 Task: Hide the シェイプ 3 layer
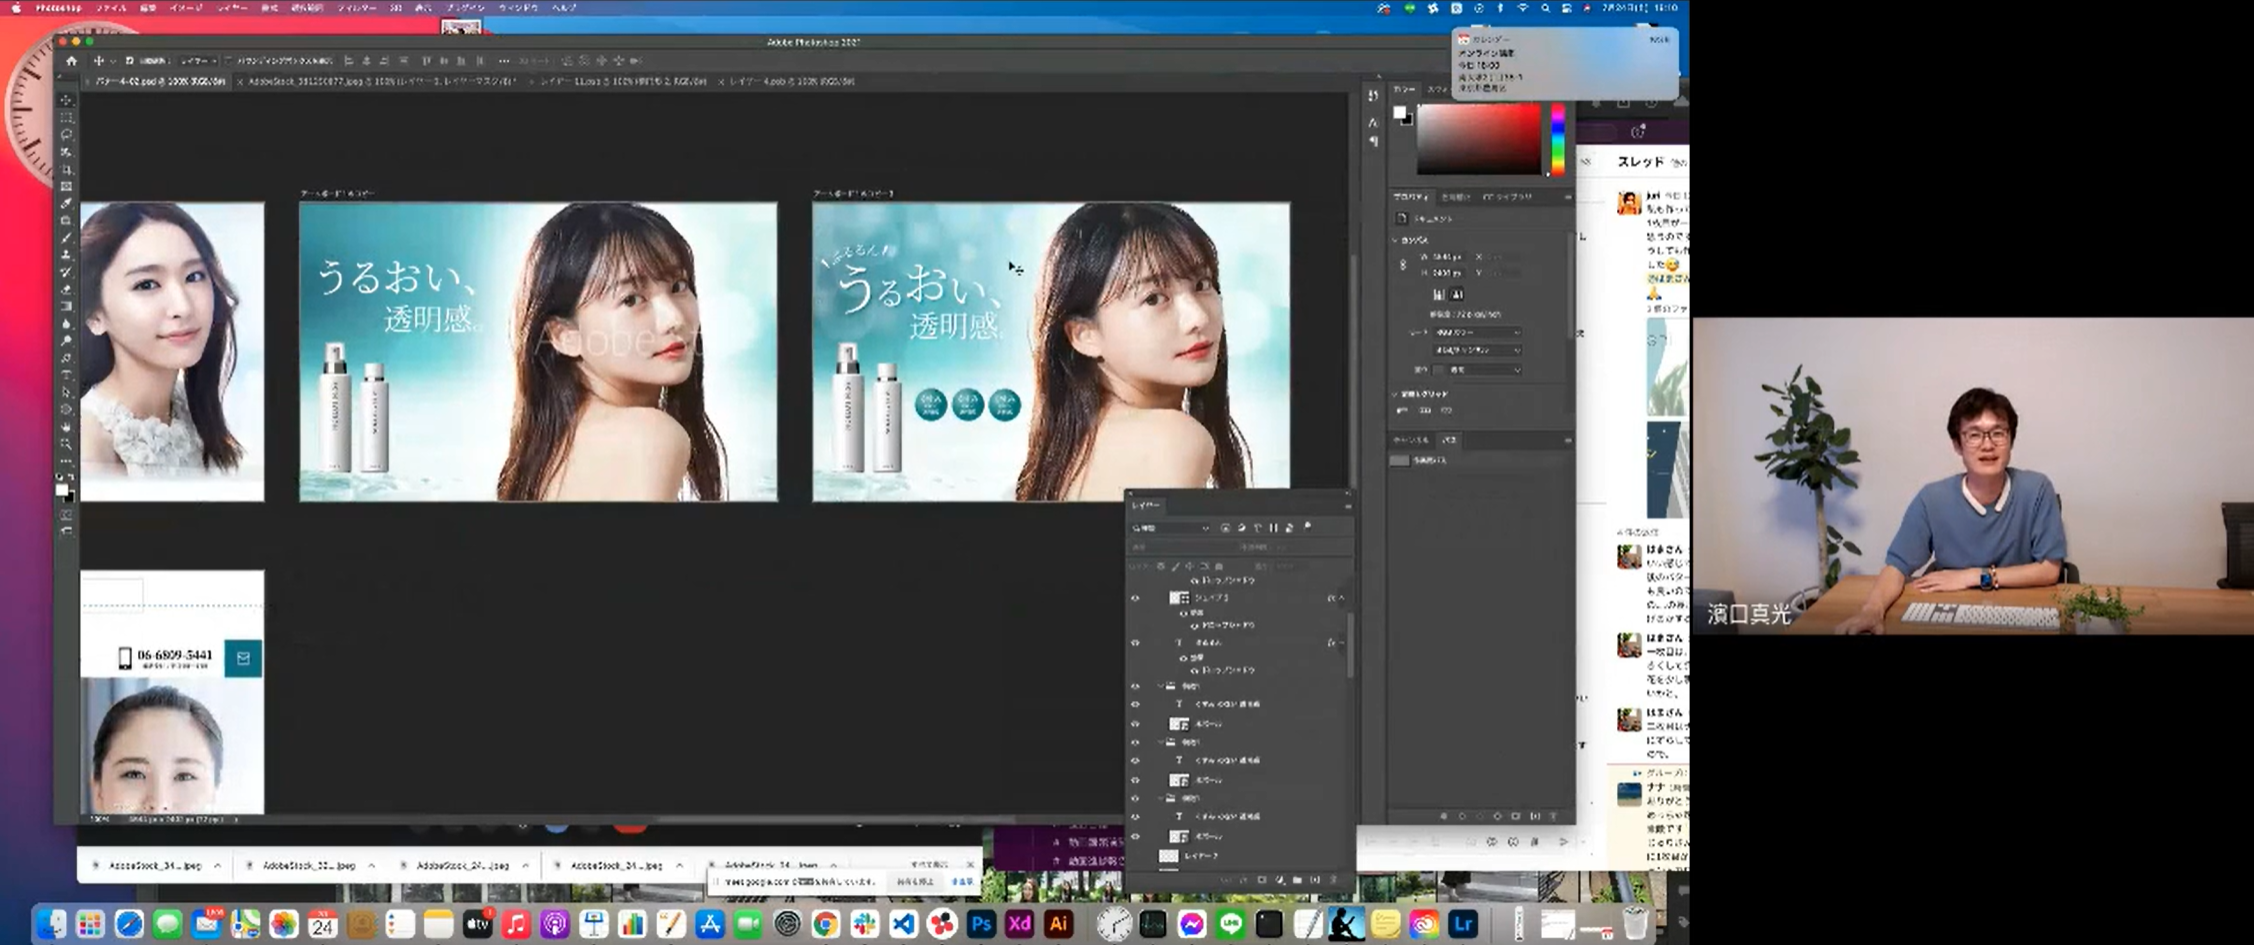[x=1135, y=598]
